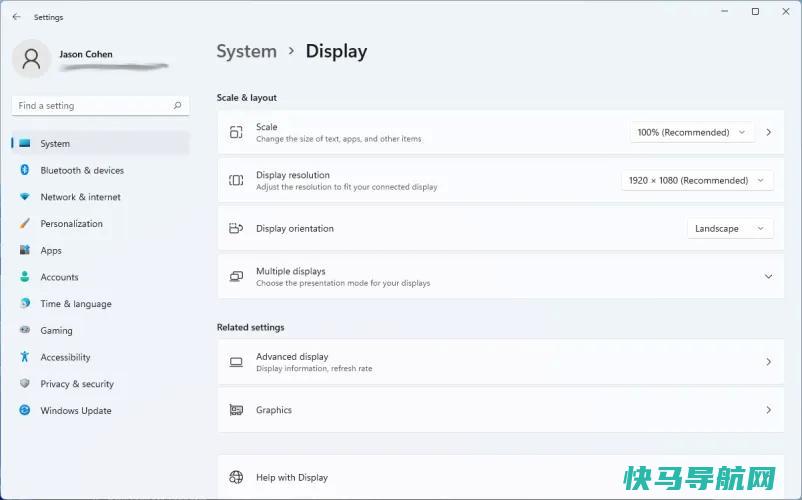This screenshot has height=500, width=802.
Task: Open Privacy & security settings
Action: (x=100, y=383)
